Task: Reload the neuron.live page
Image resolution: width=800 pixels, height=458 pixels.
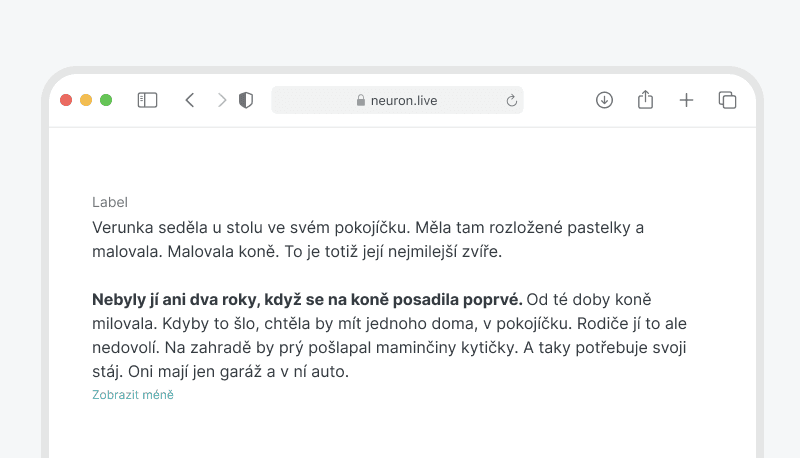Action: (x=512, y=101)
